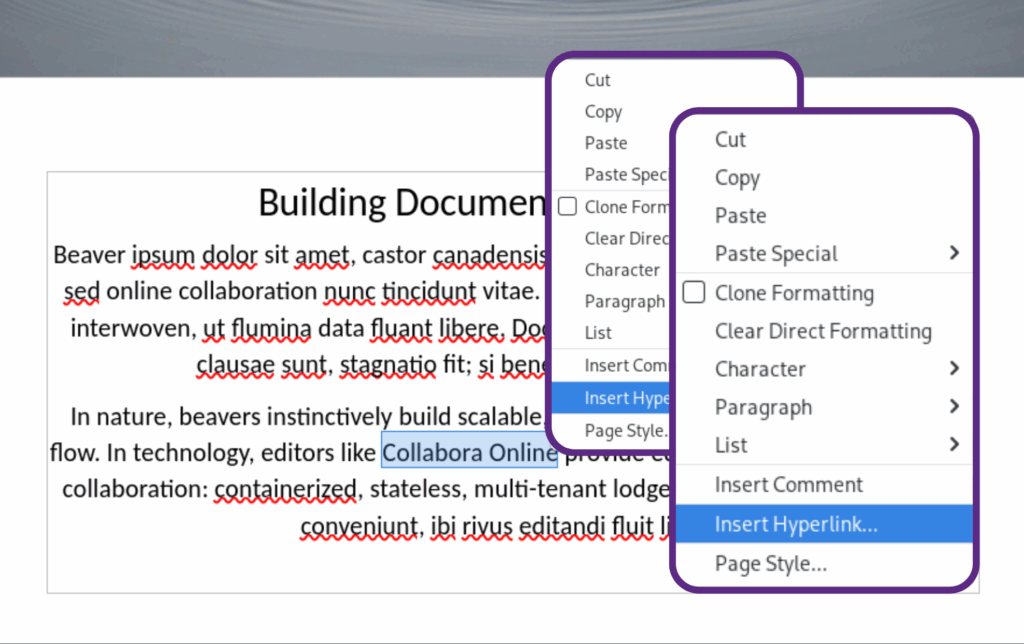Click Cut in the larger front menu
The image size is (1024, 644).
[x=731, y=140]
